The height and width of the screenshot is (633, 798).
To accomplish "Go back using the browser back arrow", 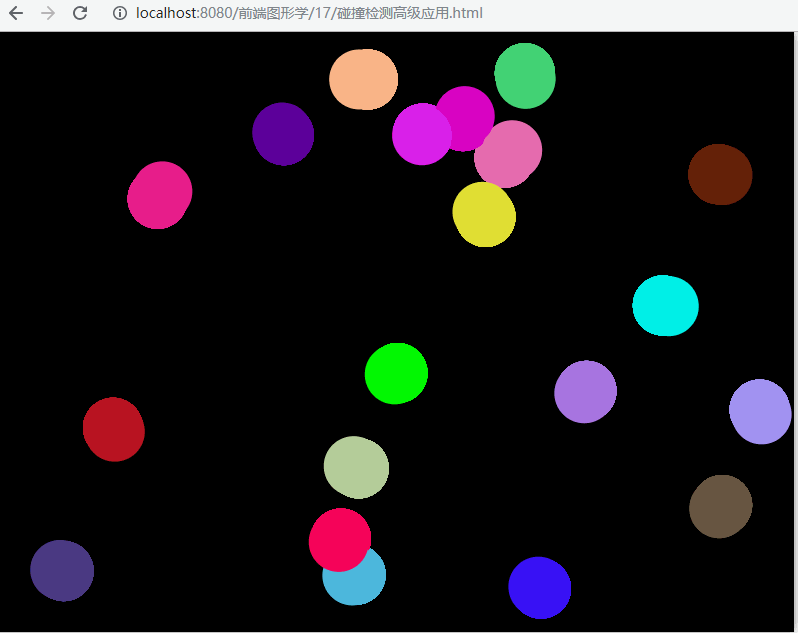I will [16, 13].
